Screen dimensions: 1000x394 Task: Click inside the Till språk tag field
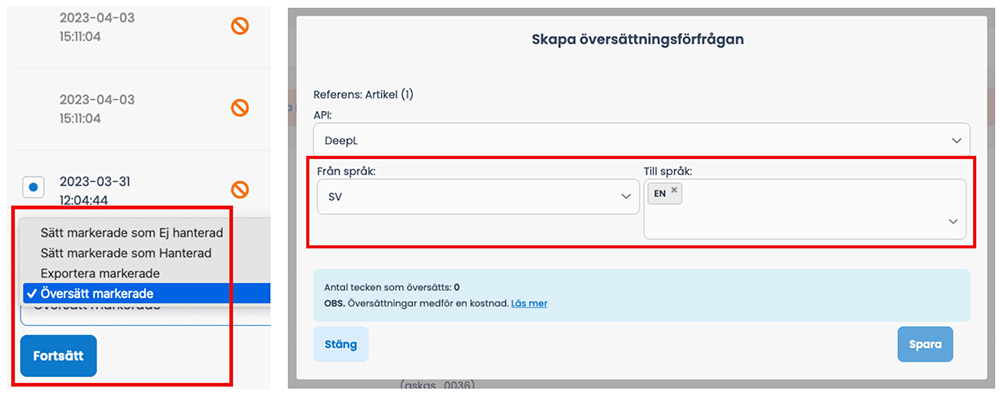(x=805, y=209)
